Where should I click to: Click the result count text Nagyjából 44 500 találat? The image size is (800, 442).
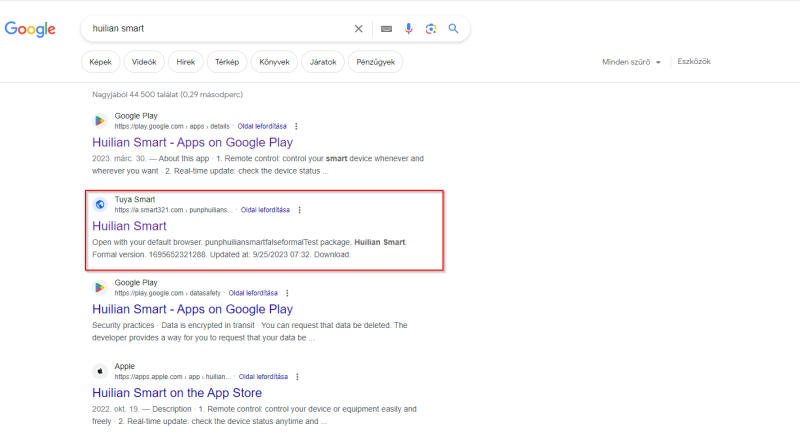click(167, 94)
